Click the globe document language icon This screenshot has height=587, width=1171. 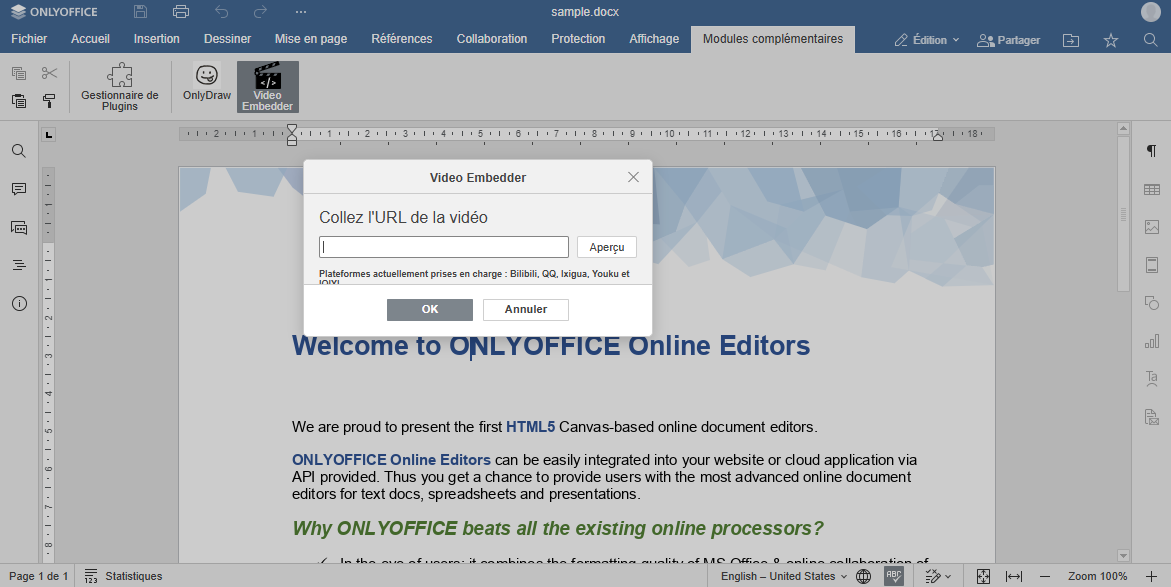point(863,576)
